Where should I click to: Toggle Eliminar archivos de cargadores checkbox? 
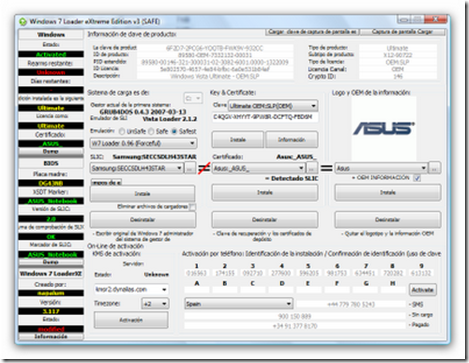(x=192, y=207)
